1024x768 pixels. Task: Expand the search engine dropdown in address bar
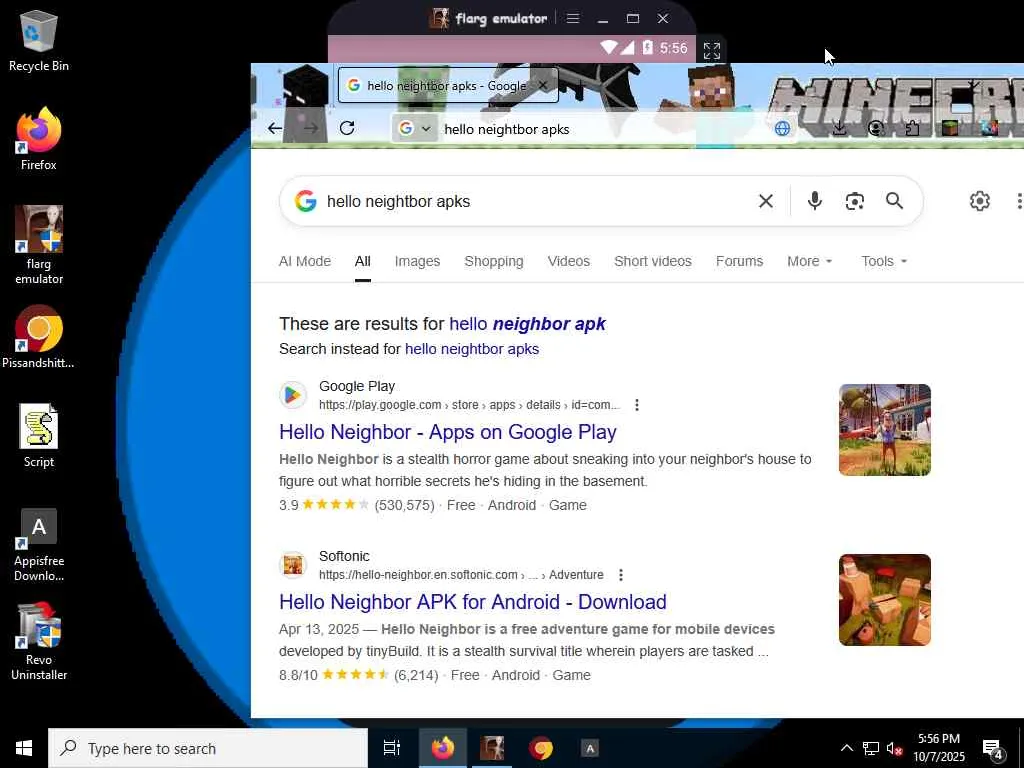coord(426,129)
